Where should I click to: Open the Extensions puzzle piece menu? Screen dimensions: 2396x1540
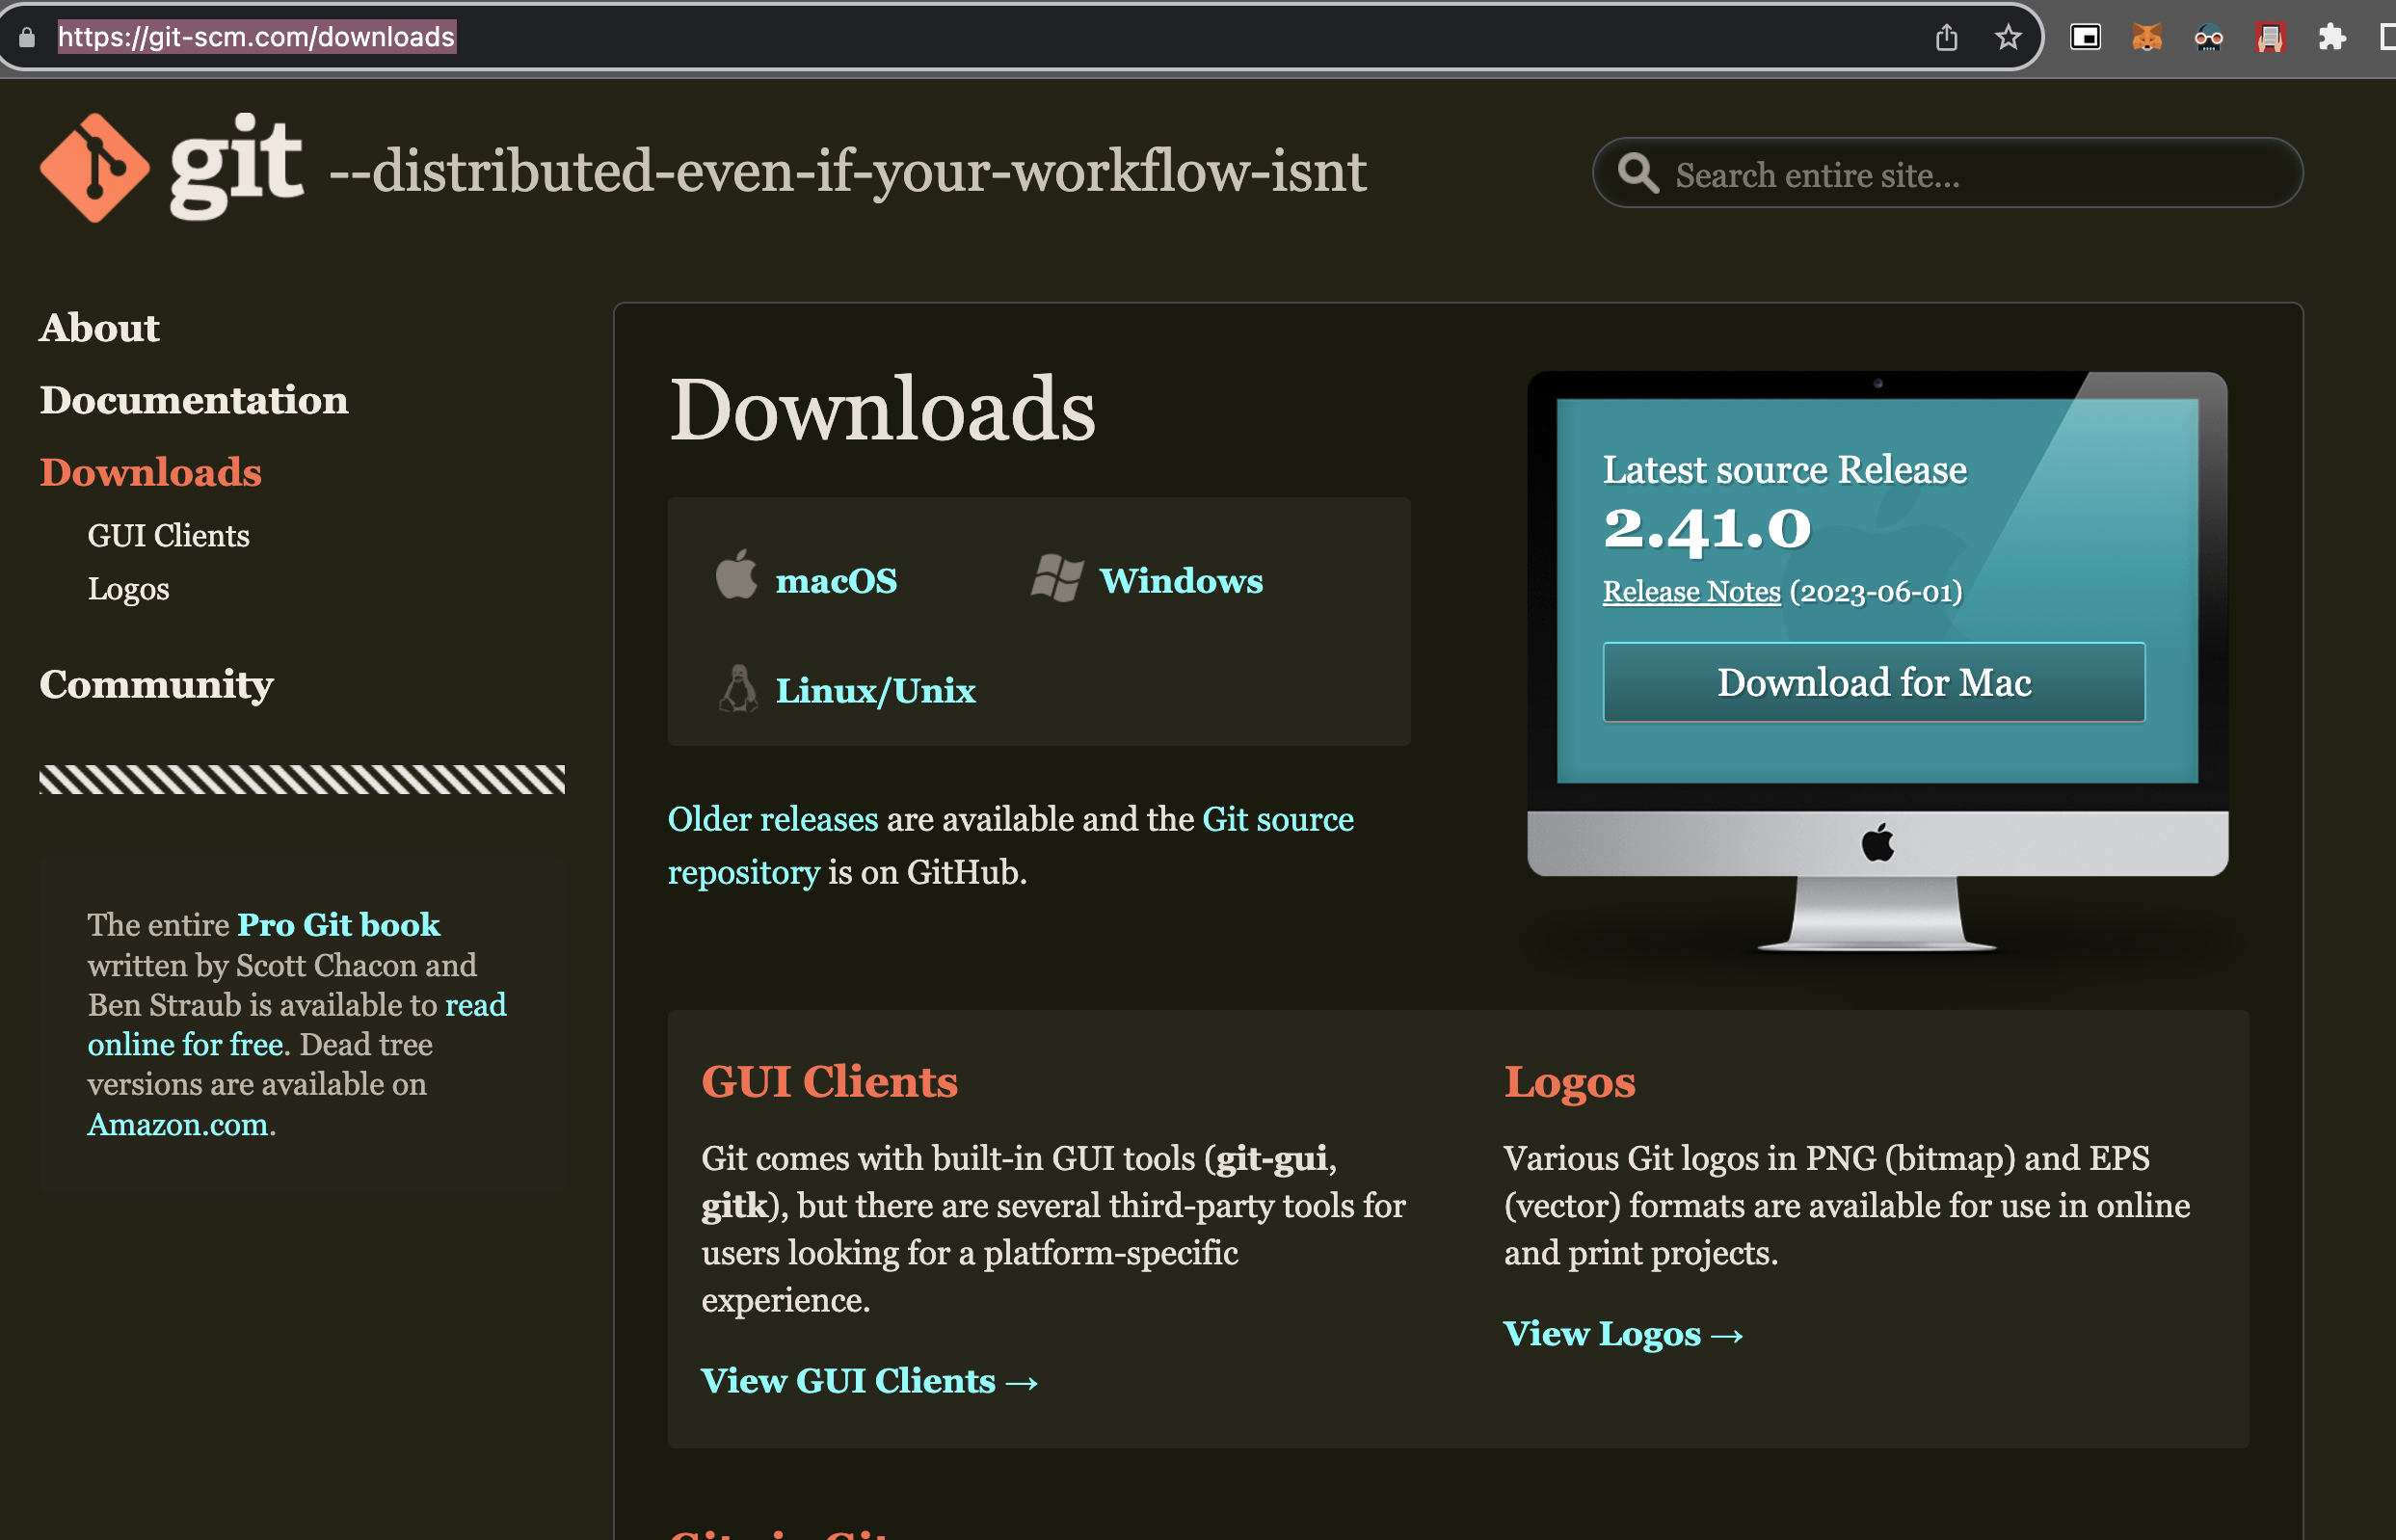click(x=2332, y=38)
